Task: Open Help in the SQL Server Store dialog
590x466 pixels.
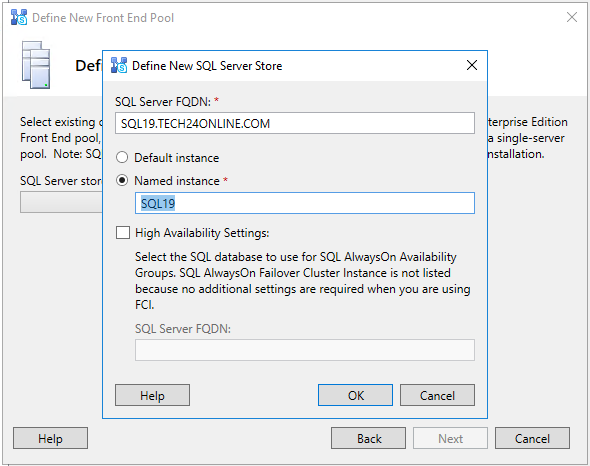Action: [152, 395]
